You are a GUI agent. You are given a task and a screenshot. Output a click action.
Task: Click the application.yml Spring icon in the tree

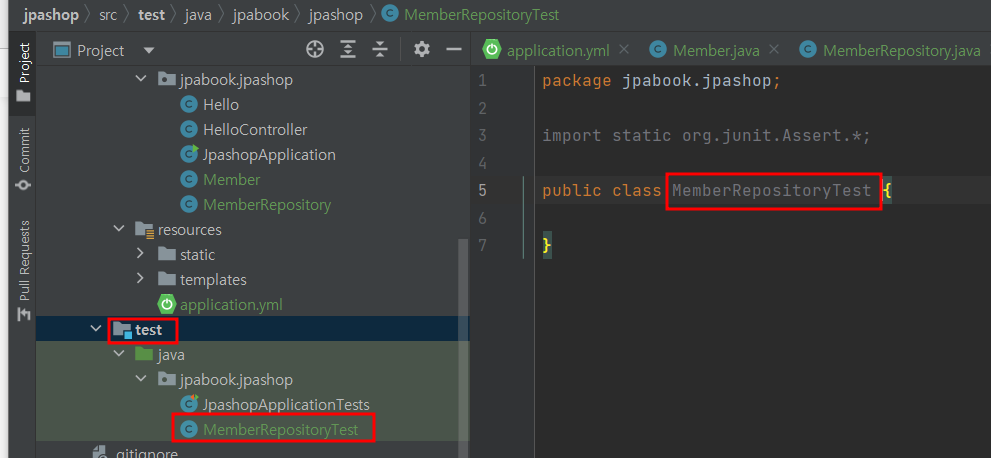[166, 305]
